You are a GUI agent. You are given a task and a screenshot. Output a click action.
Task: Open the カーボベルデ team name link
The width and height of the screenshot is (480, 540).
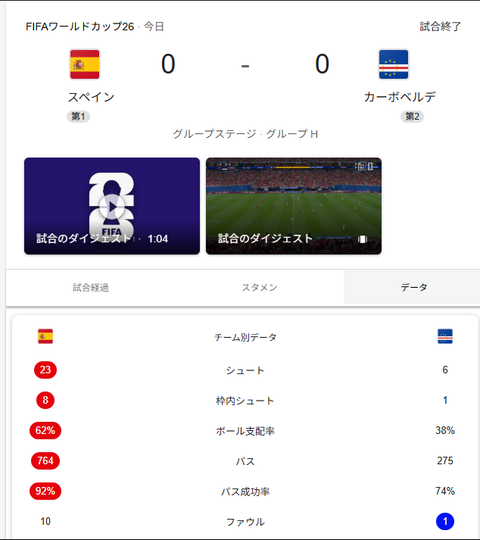click(400, 97)
